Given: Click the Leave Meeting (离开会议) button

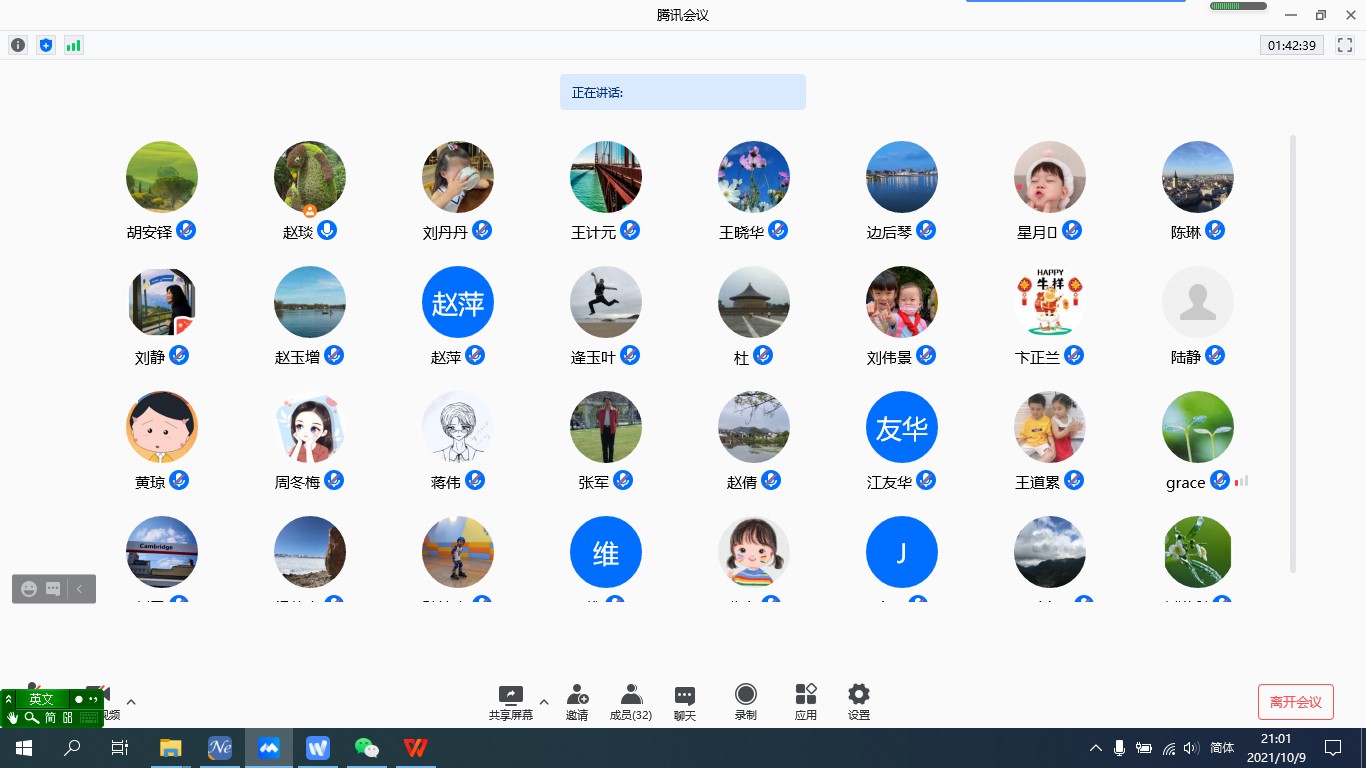Looking at the screenshot, I should click(x=1295, y=702).
